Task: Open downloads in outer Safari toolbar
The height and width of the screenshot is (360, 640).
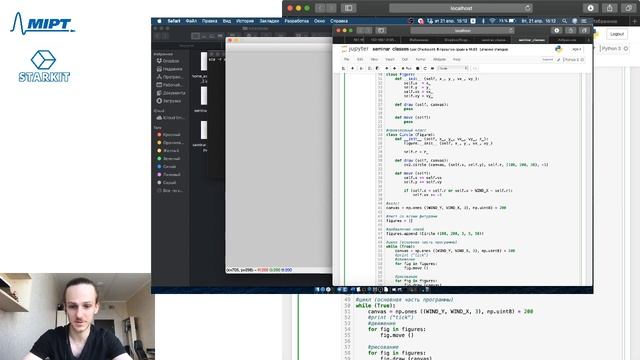Action: pos(590,8)
